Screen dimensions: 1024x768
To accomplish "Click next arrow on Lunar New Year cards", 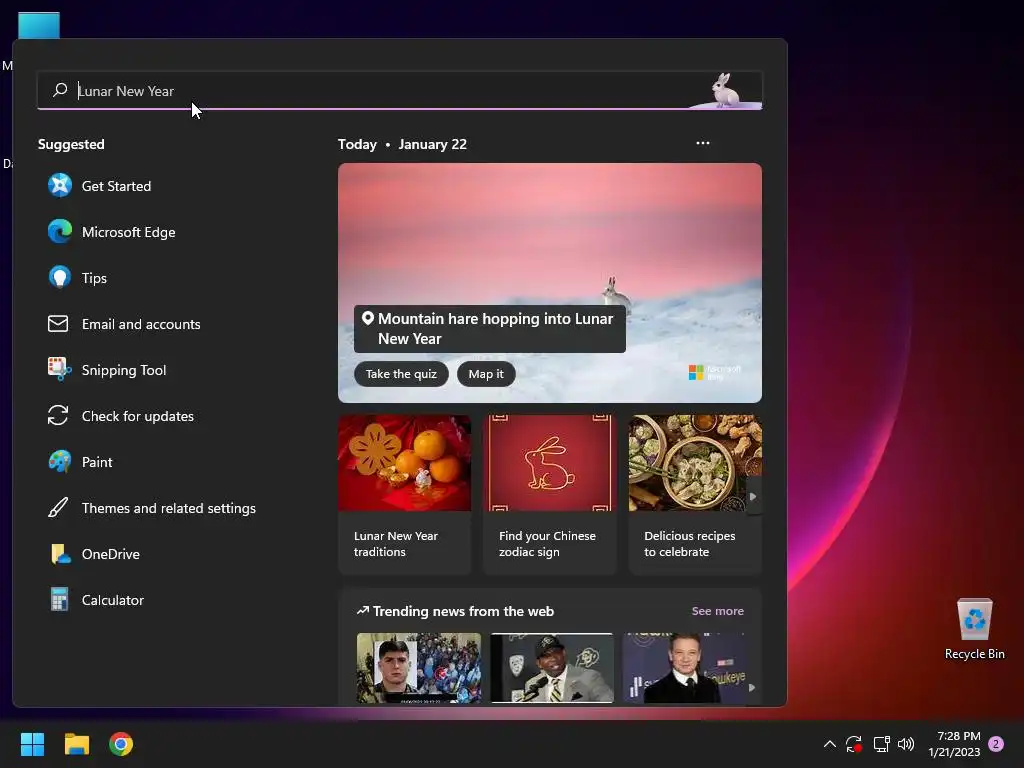I will tap(753, 496).
